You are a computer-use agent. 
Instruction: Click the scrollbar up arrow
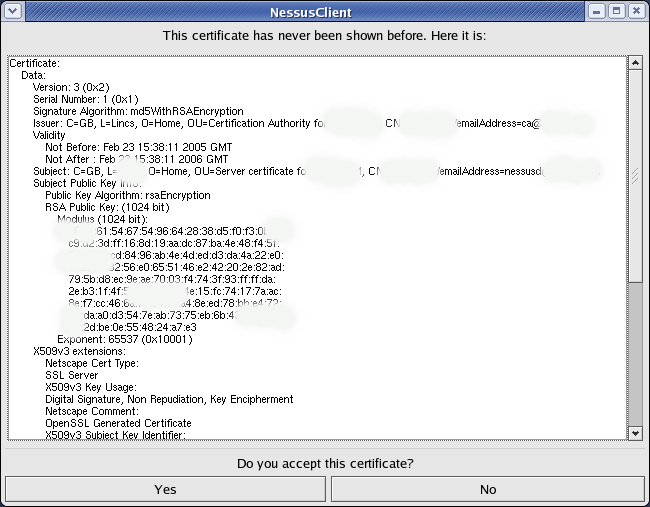(x=635, y=63)
